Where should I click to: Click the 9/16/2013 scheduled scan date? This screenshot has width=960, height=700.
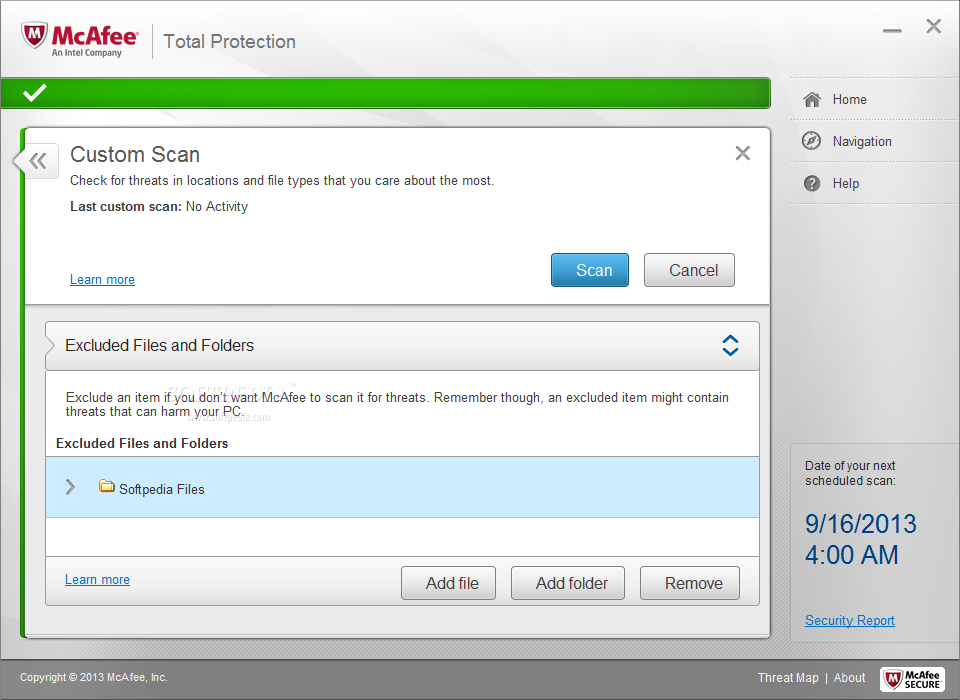click(x=860, y=524)
